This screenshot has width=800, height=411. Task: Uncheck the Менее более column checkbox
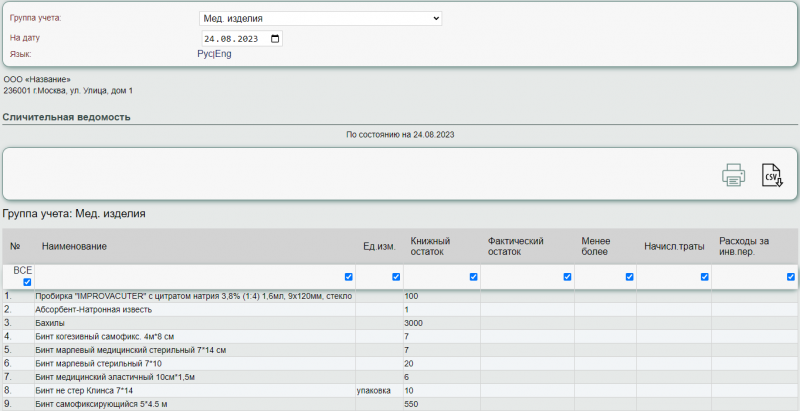tap(629, 277)
